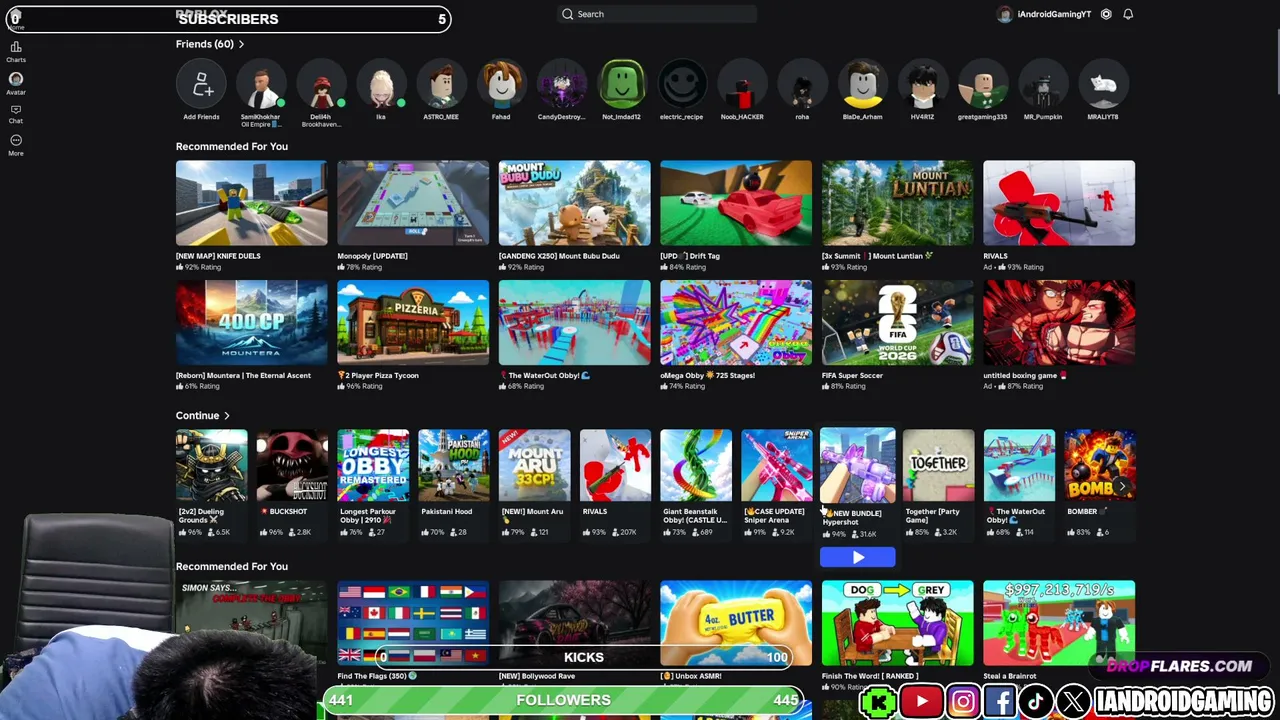
Task: Open the notifications bell
Action: tap(1128, 14)
